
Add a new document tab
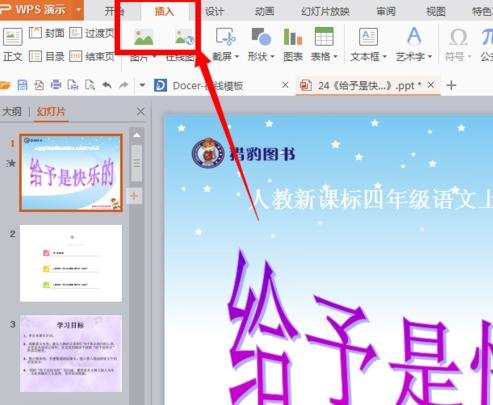click(x=451, y=85)
